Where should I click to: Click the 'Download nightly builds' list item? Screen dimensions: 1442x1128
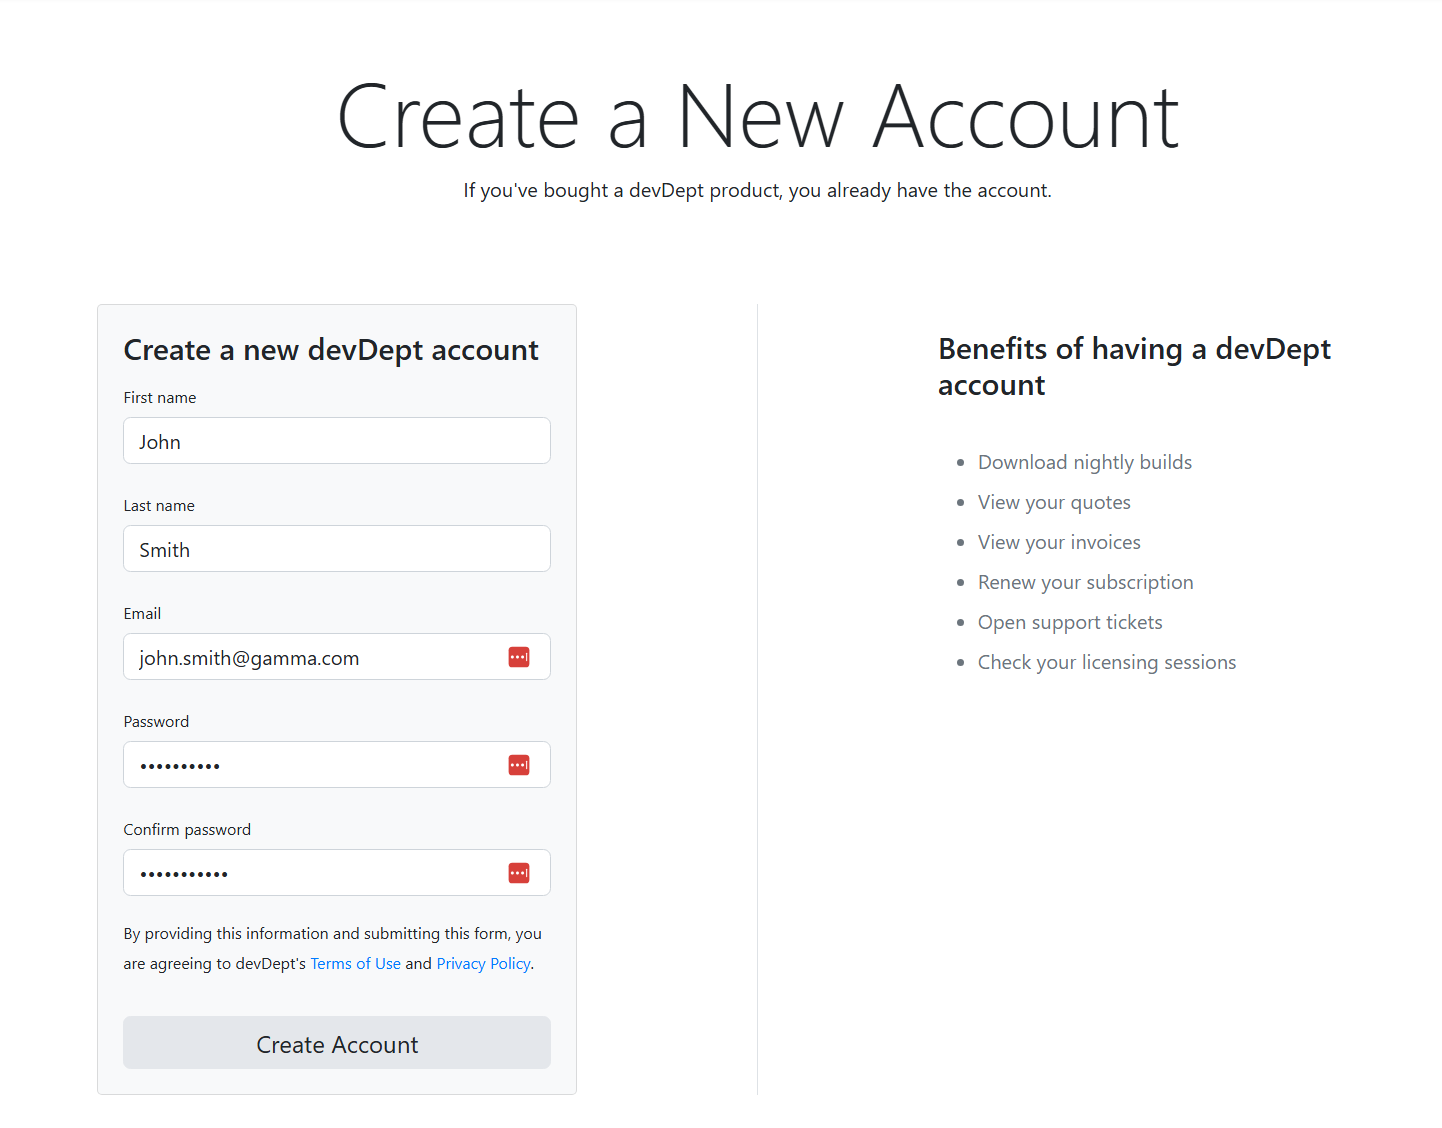coord(1085,462)
